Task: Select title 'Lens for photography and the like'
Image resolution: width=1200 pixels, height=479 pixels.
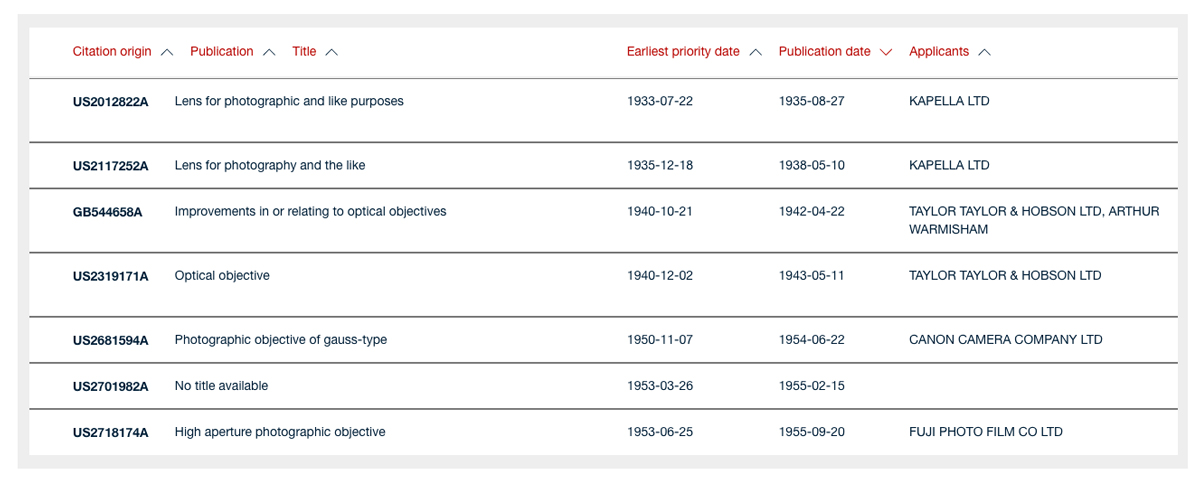Action: (270, 165)
